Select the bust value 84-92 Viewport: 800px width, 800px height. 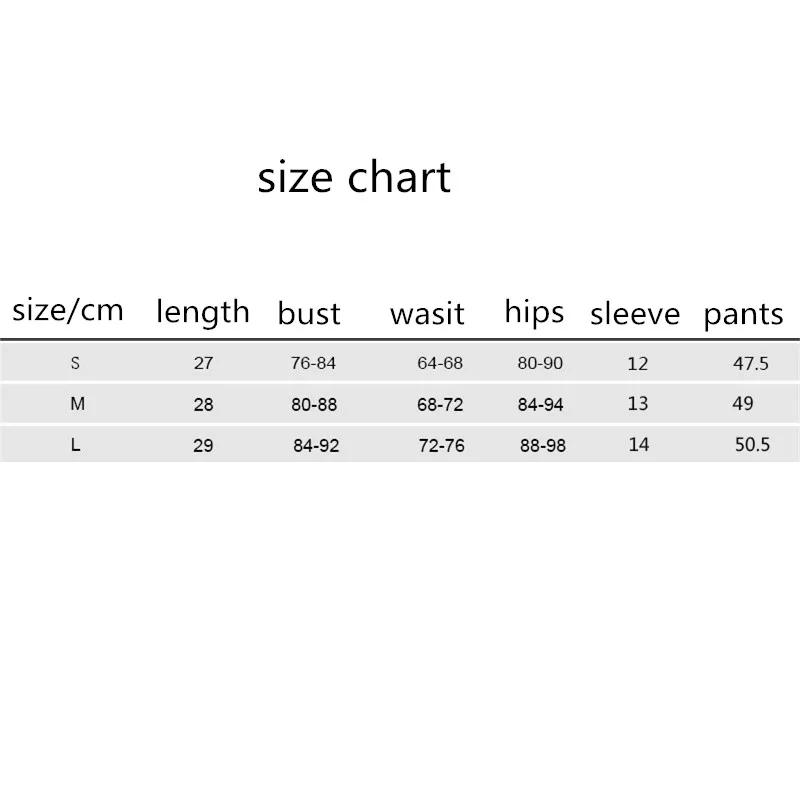pos(316,446)
